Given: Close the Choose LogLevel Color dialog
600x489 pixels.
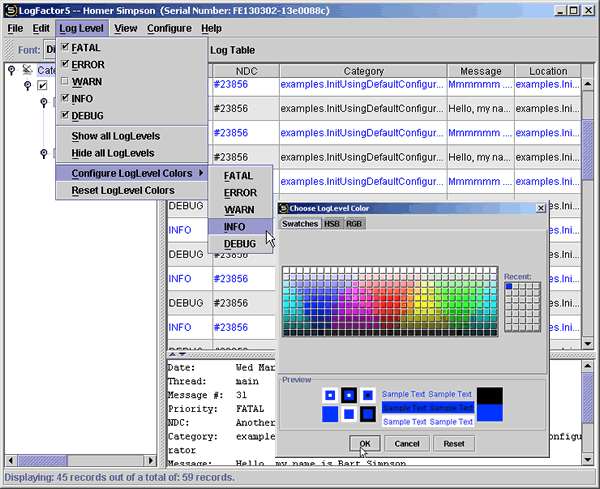Looking at the screenshot, I should tap(541, 208).
